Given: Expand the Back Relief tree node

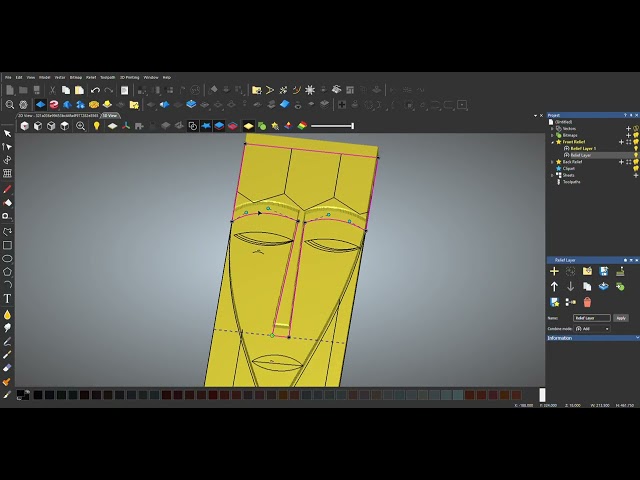Looking at the screenshot, I should 552,162.
